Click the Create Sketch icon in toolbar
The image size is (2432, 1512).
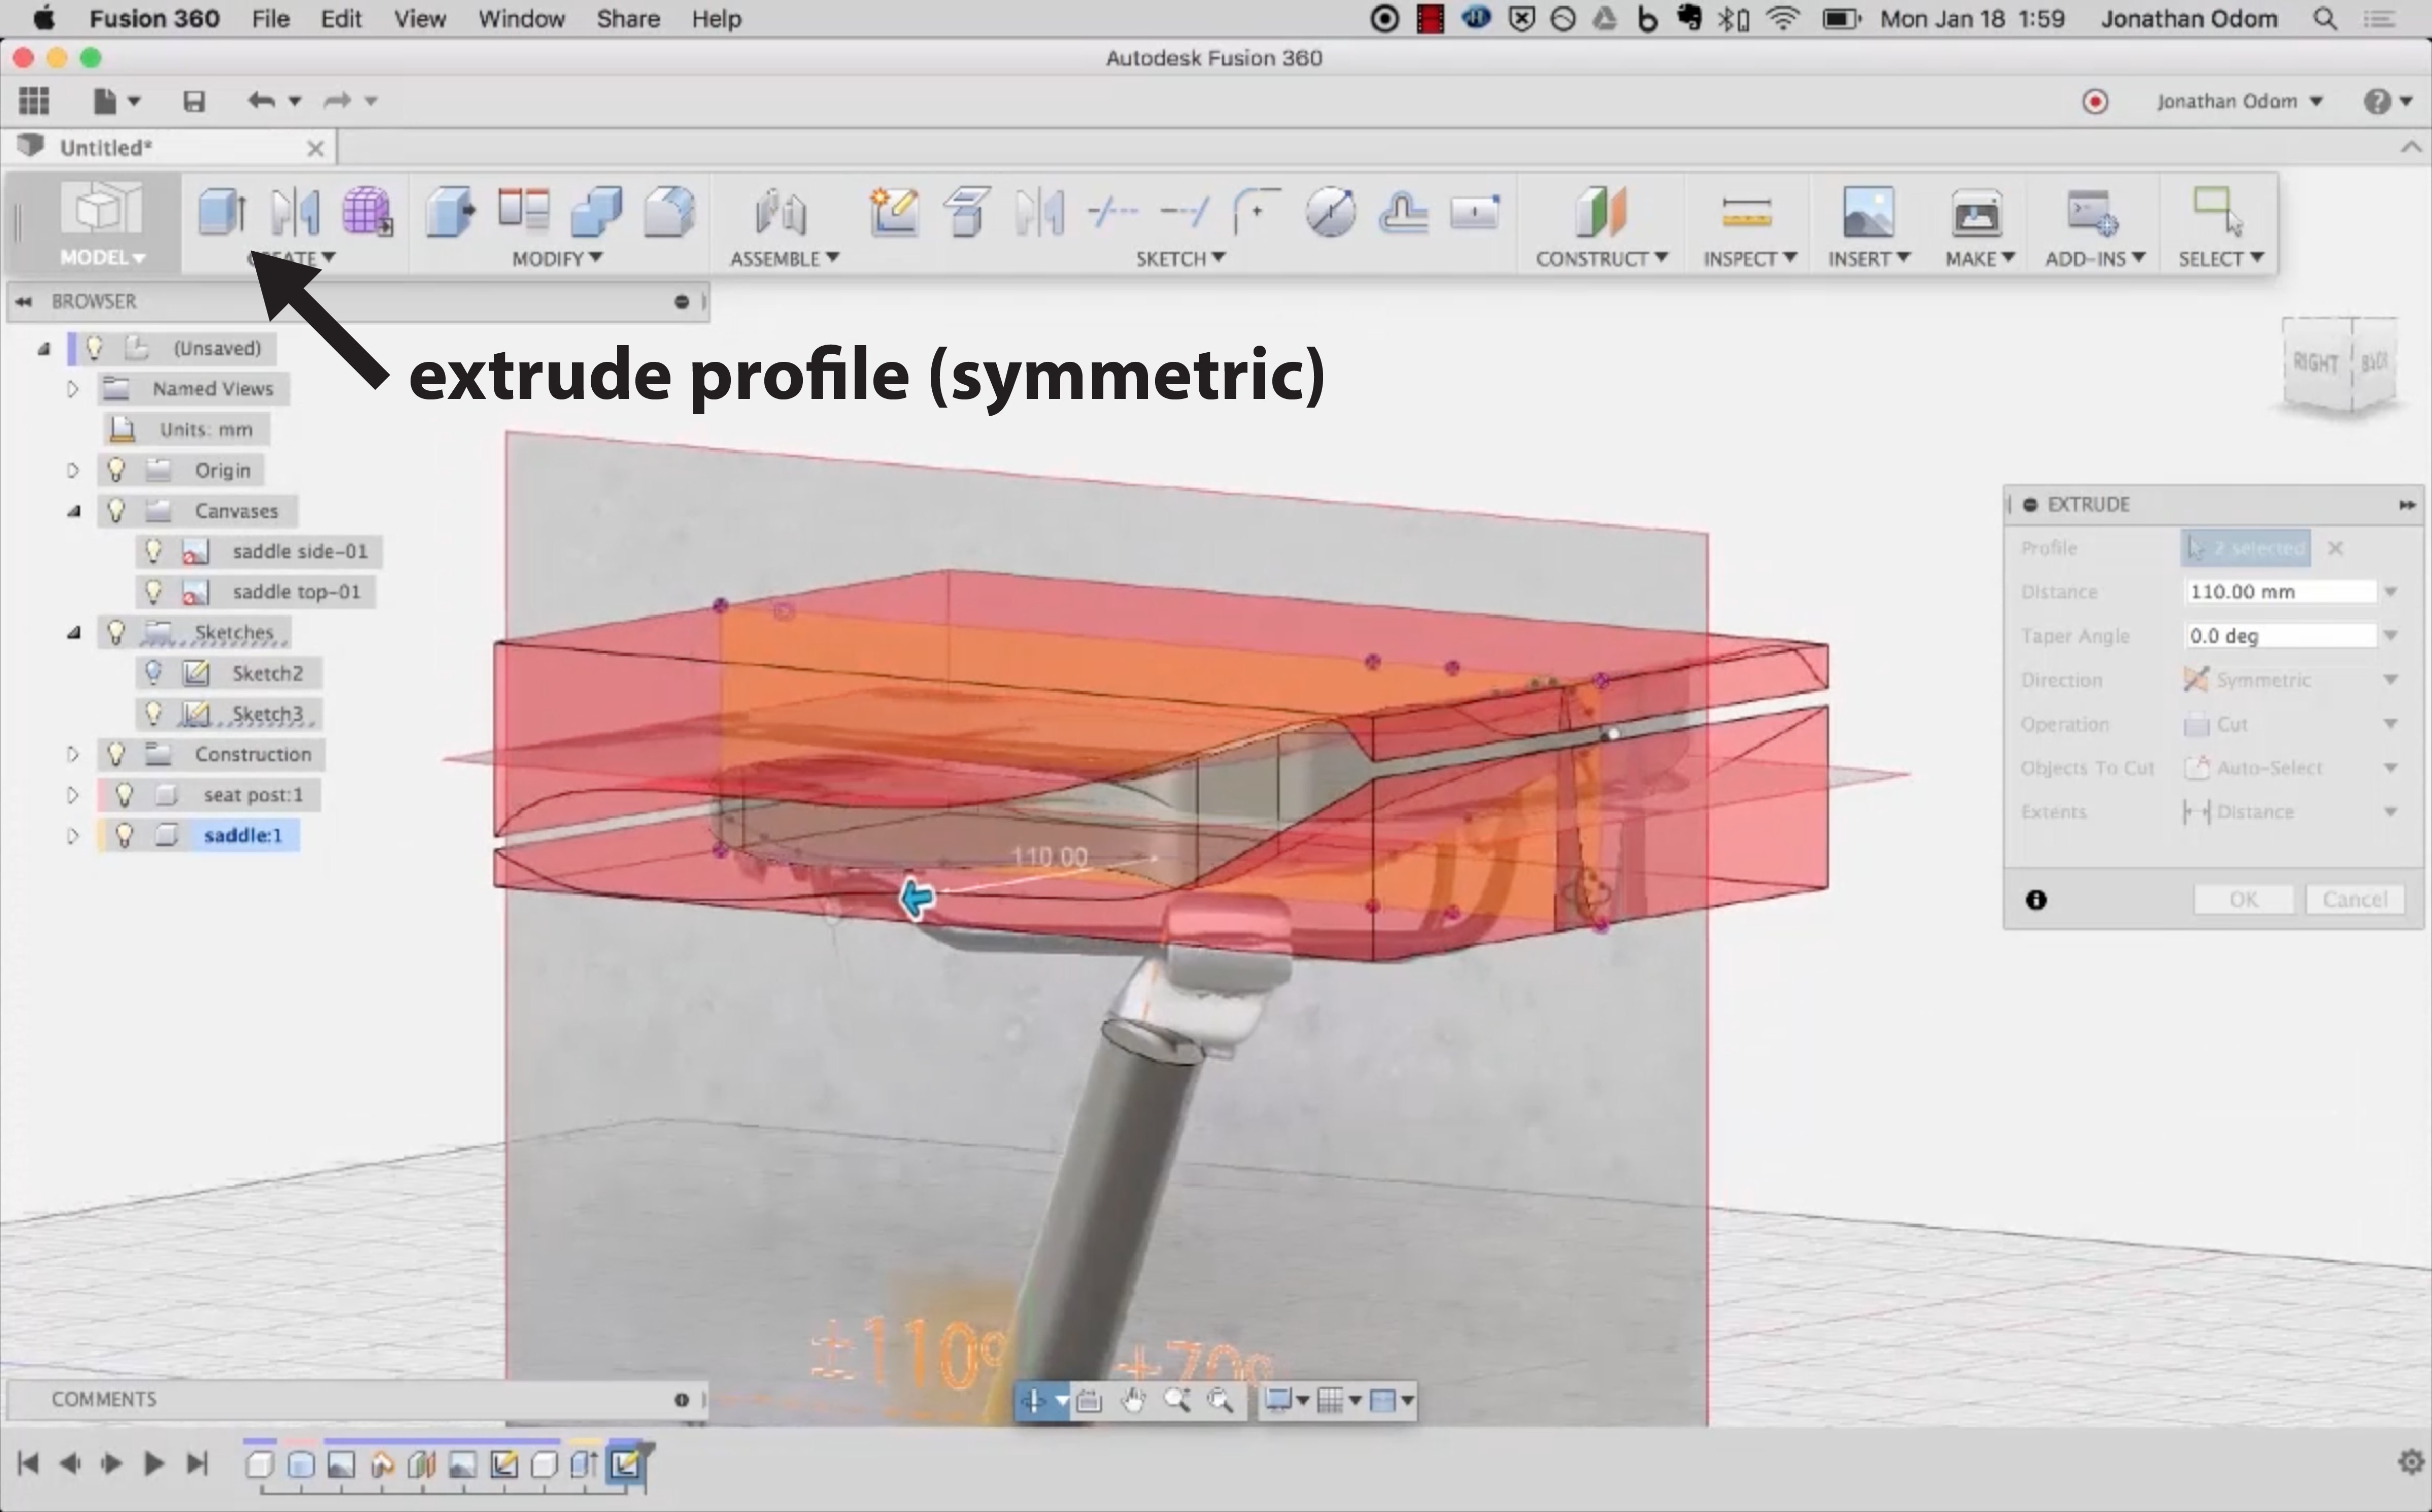tap(894, 211)
